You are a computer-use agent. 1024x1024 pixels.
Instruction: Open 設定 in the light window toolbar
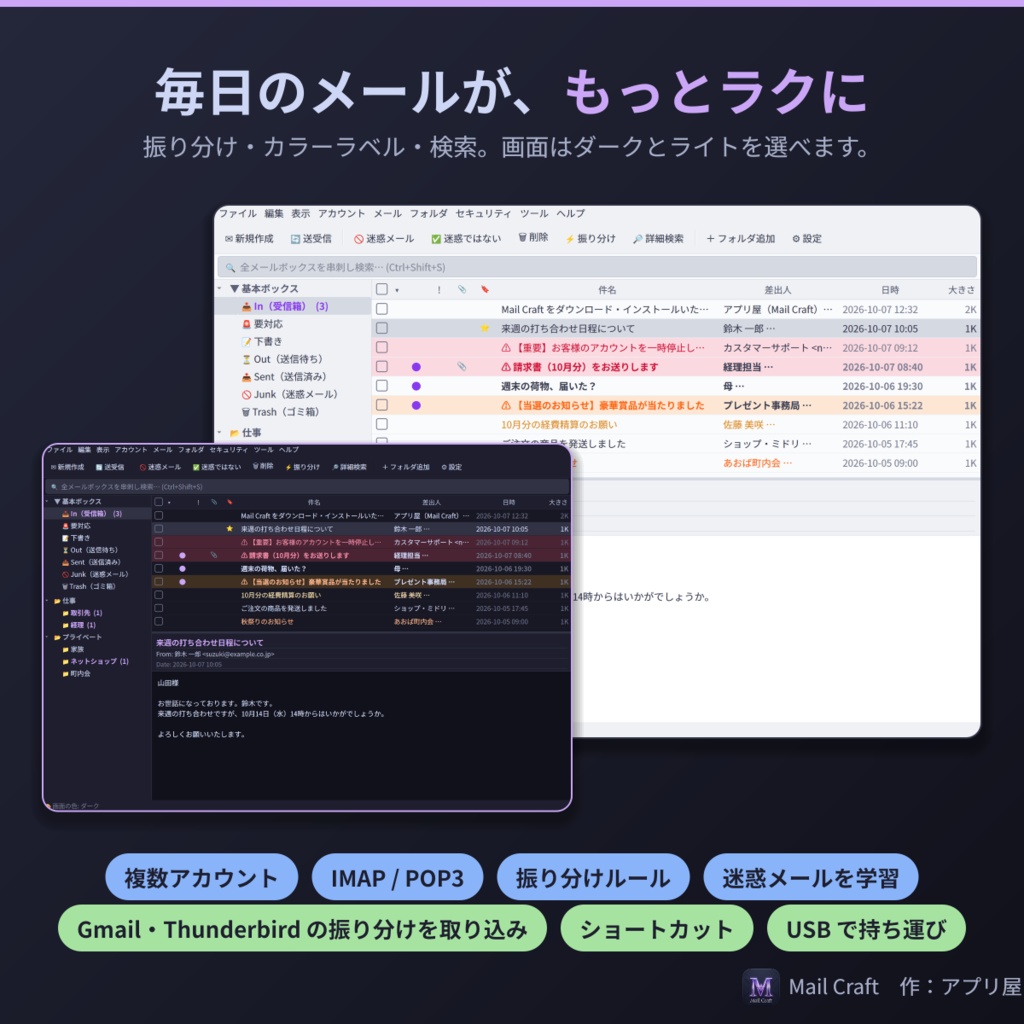807,238
